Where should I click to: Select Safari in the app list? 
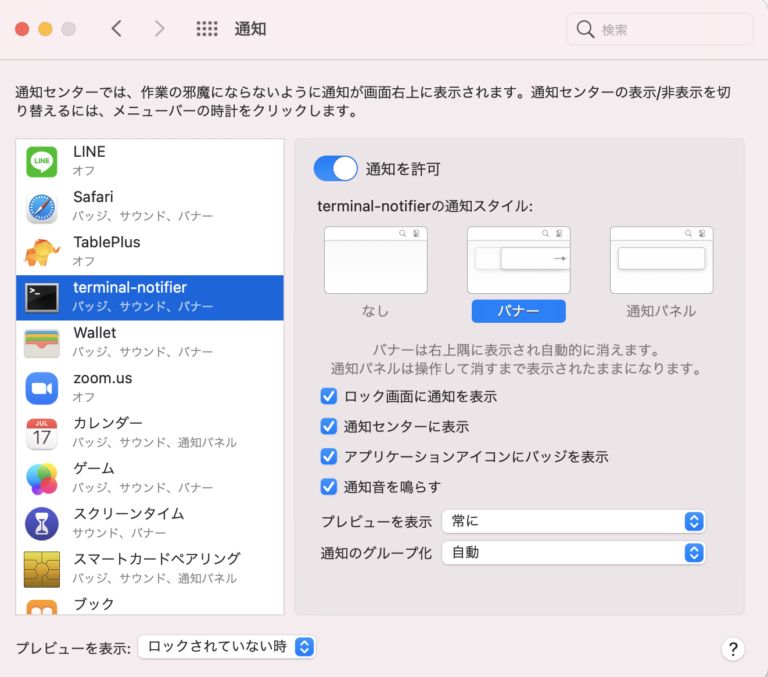tap(150, 207)
